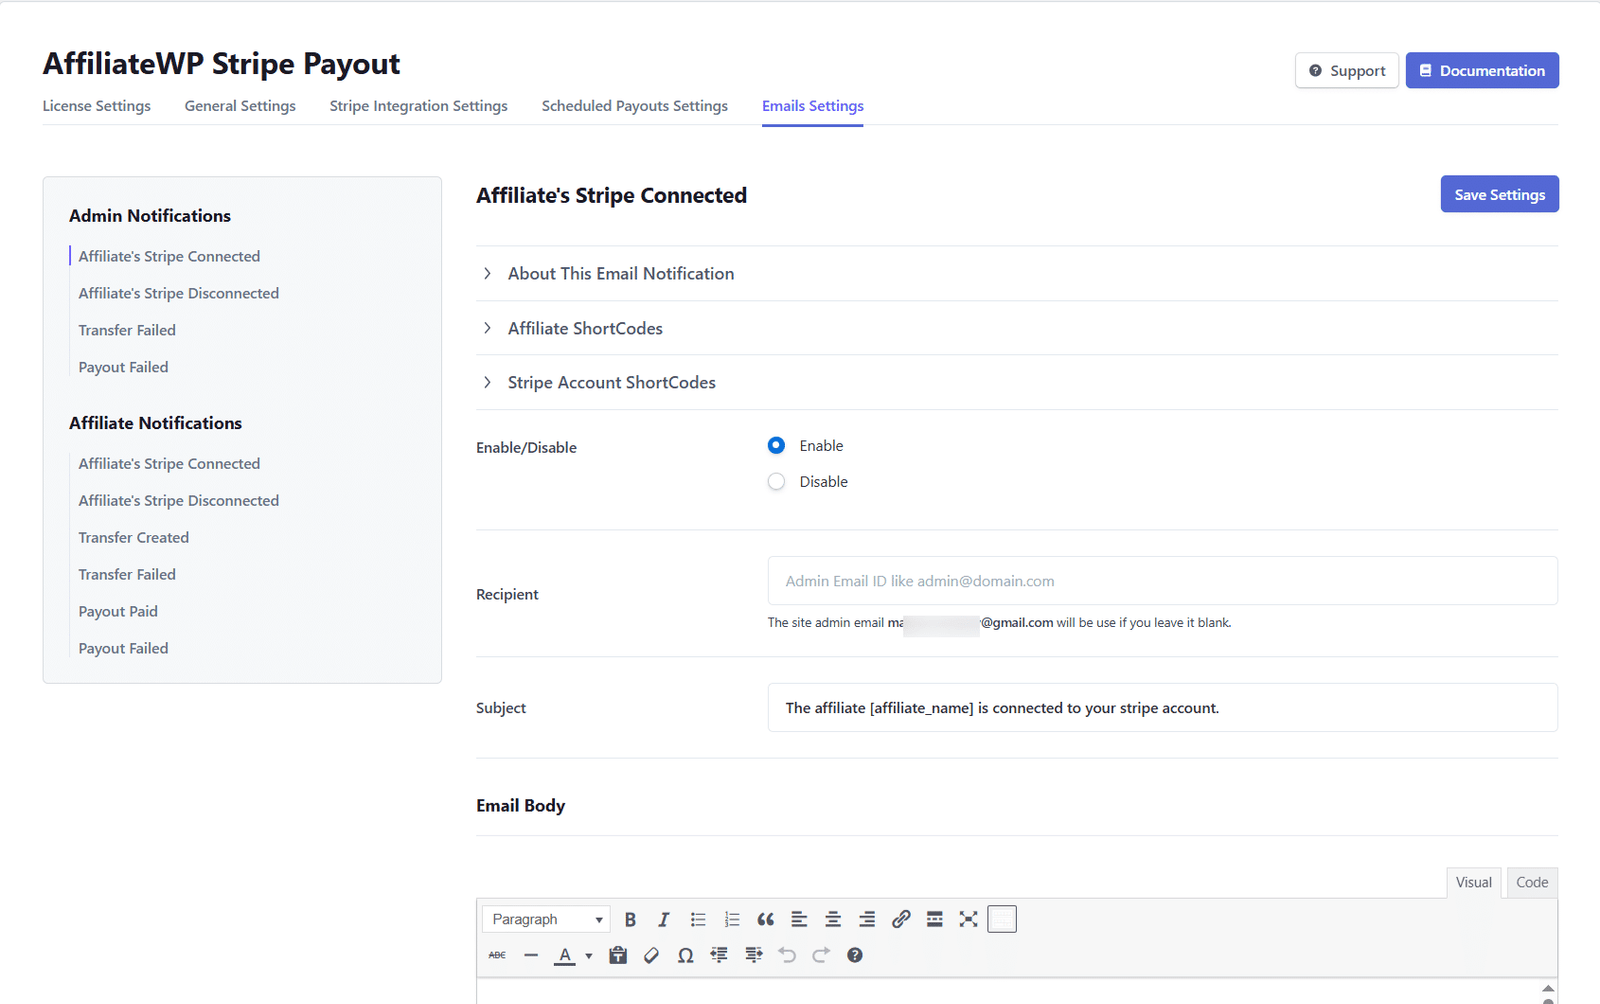This screenshot has height=1004, width=1600.
Task: Decrease indent in editor
Action: tap(719, 955)
